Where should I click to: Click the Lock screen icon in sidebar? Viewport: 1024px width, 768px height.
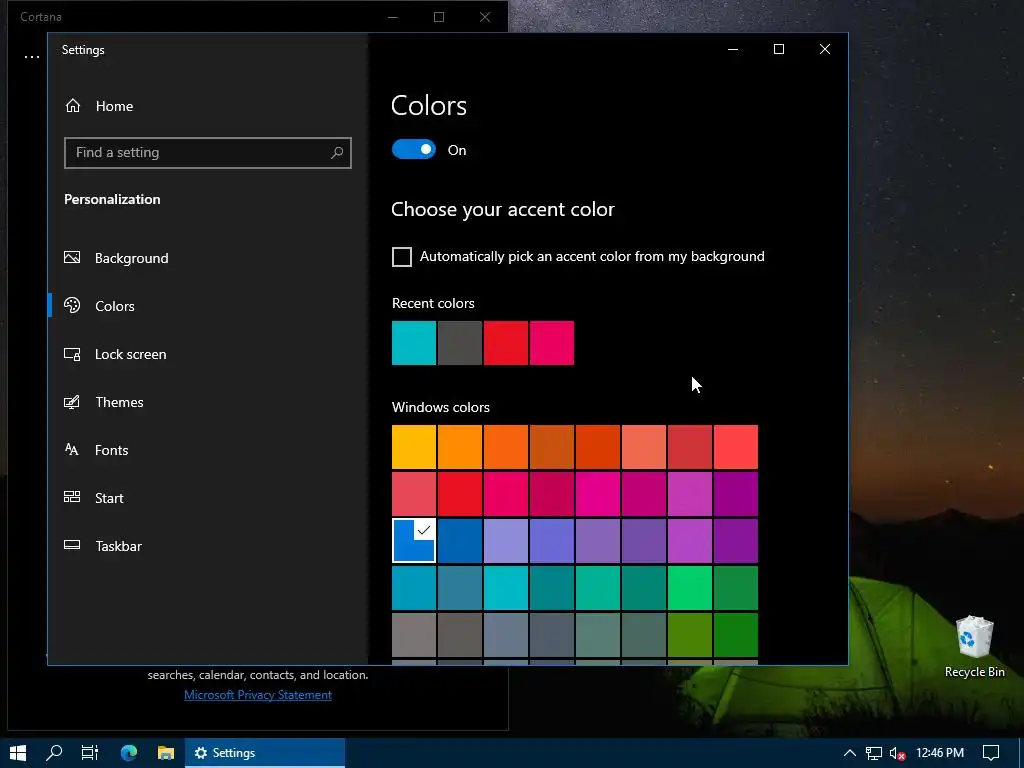point(72,354)
